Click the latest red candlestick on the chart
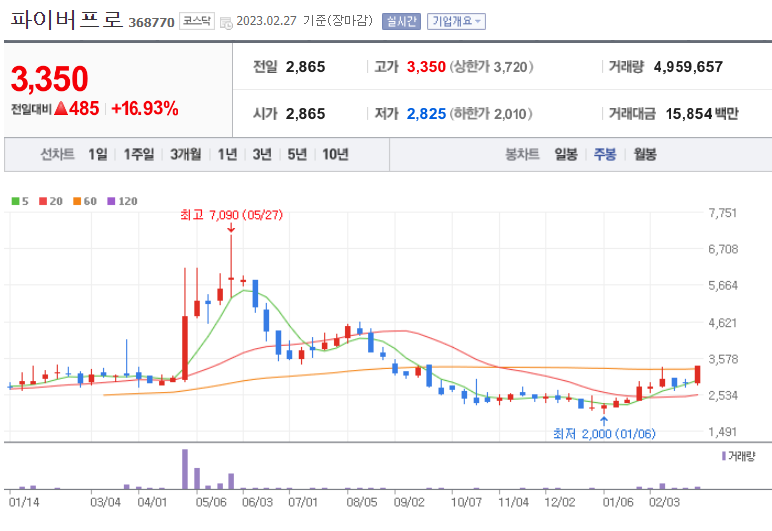 click(x=698, y=375)
